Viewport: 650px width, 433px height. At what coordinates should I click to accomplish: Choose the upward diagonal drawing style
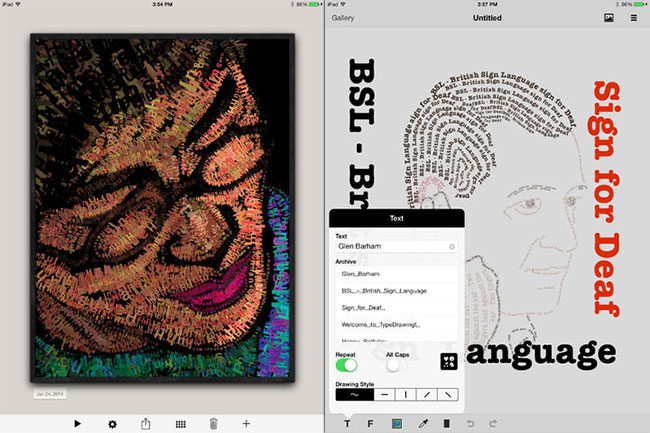pyautogui.click(x=427, y=394)
